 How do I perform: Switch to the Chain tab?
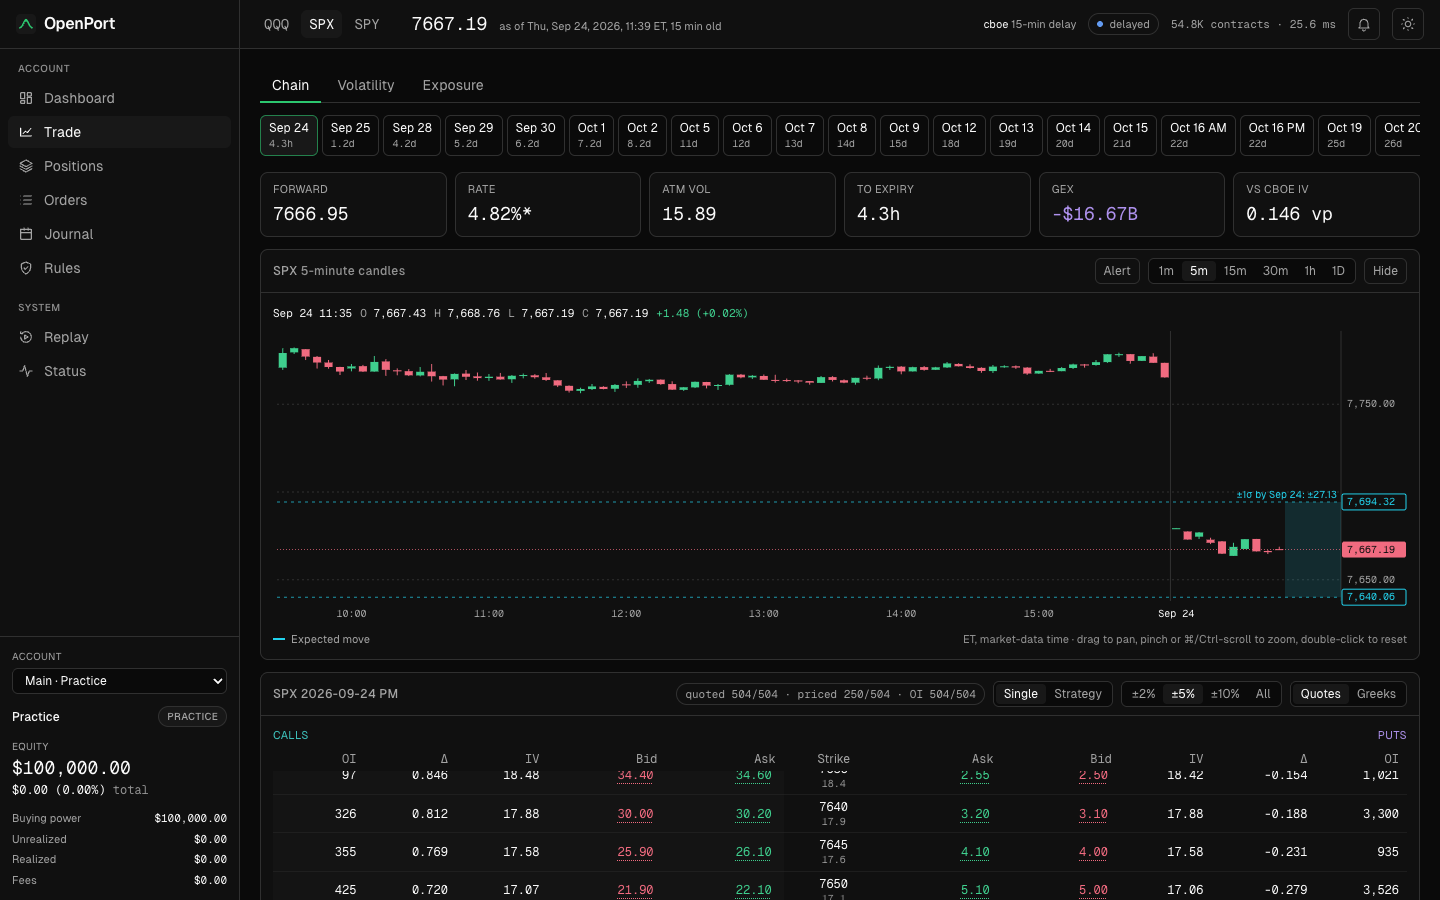[291, 85]
